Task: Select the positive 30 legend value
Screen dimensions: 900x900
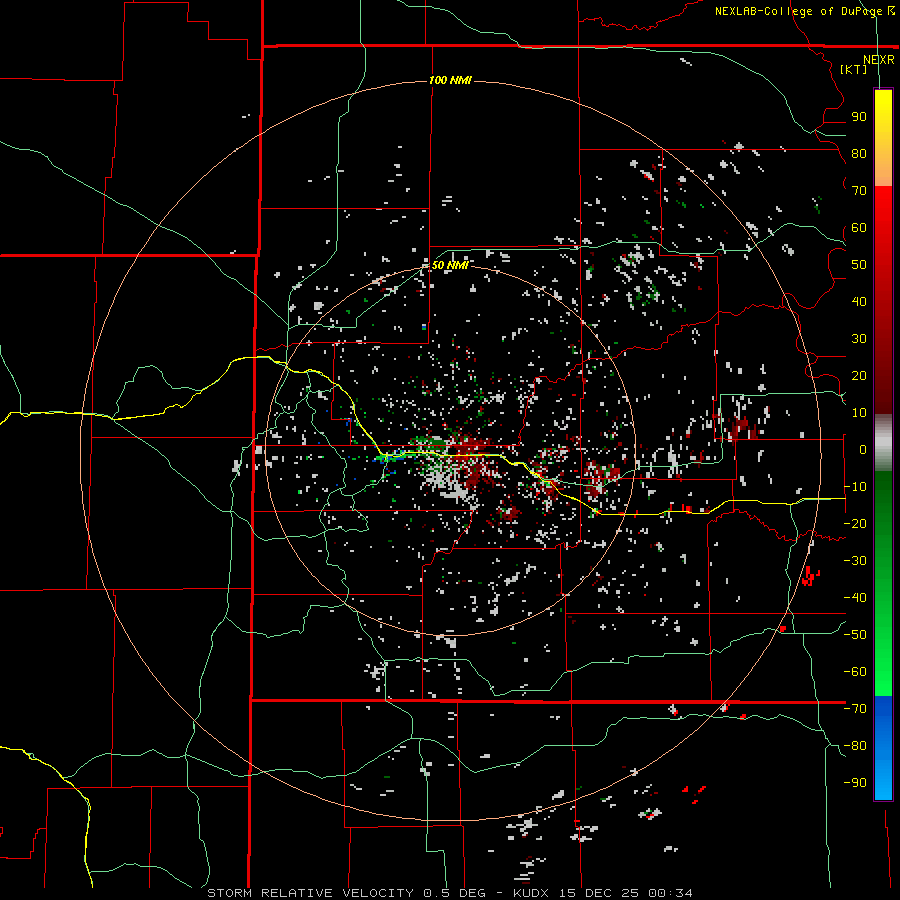Action: 859,339
